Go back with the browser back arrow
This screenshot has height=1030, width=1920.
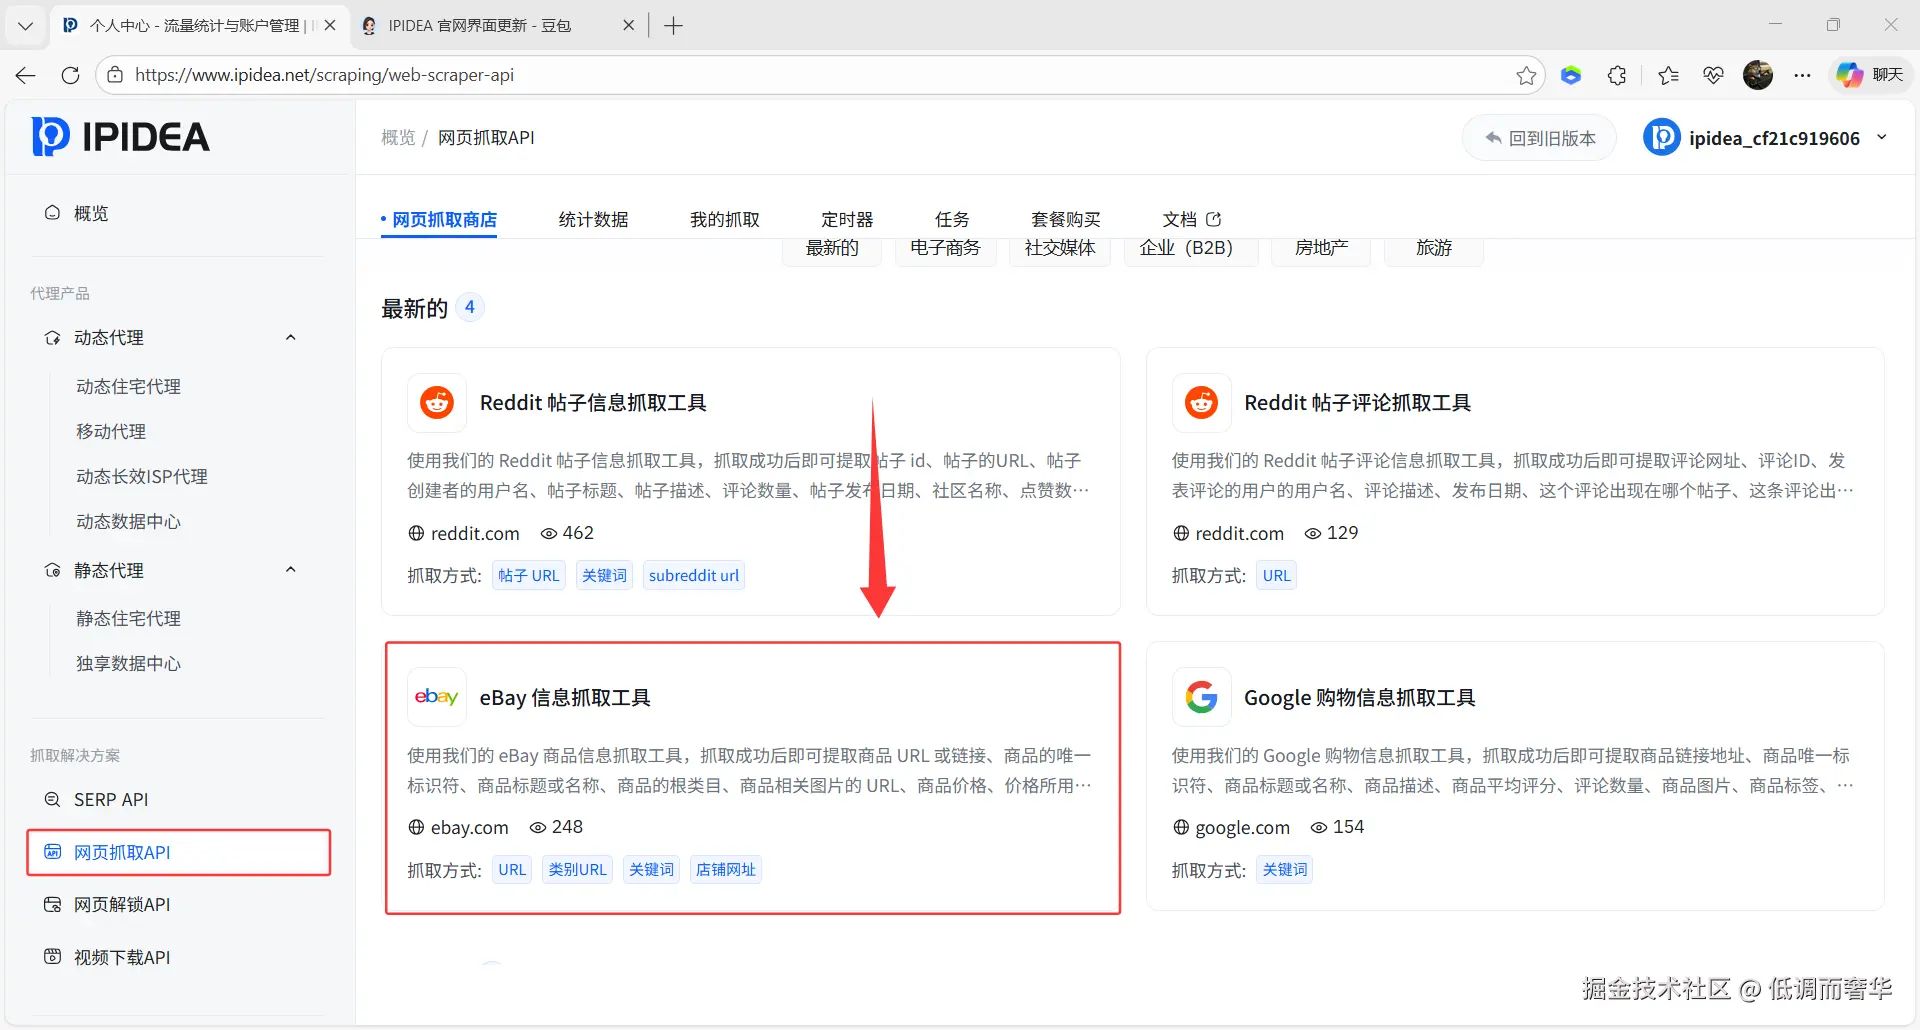click(x=26, y=75)
